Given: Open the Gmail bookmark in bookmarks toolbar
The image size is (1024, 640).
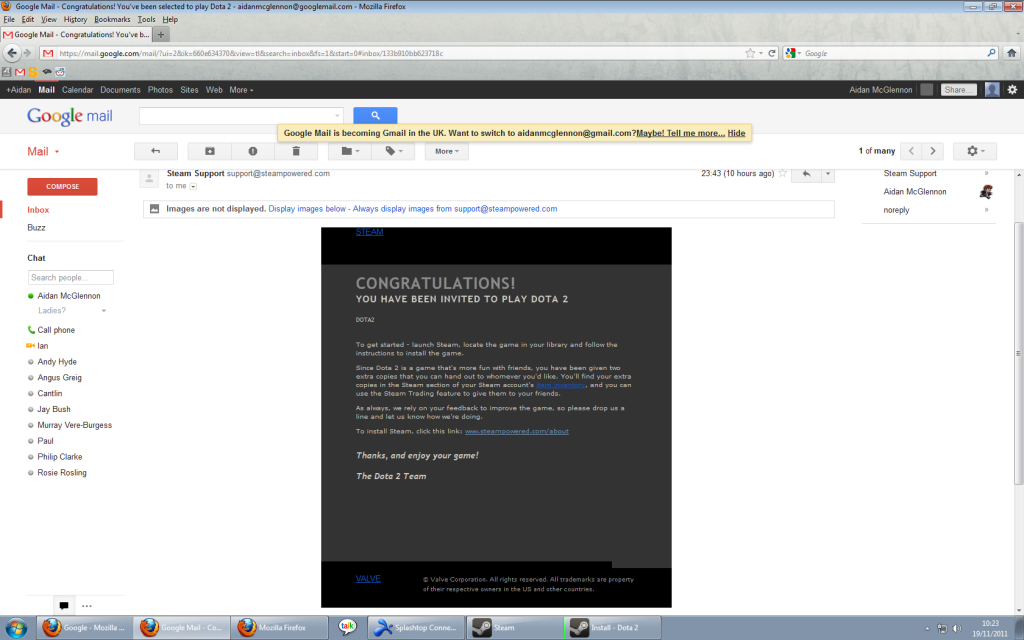Looking at the screenshot, I should click(20, 72).
